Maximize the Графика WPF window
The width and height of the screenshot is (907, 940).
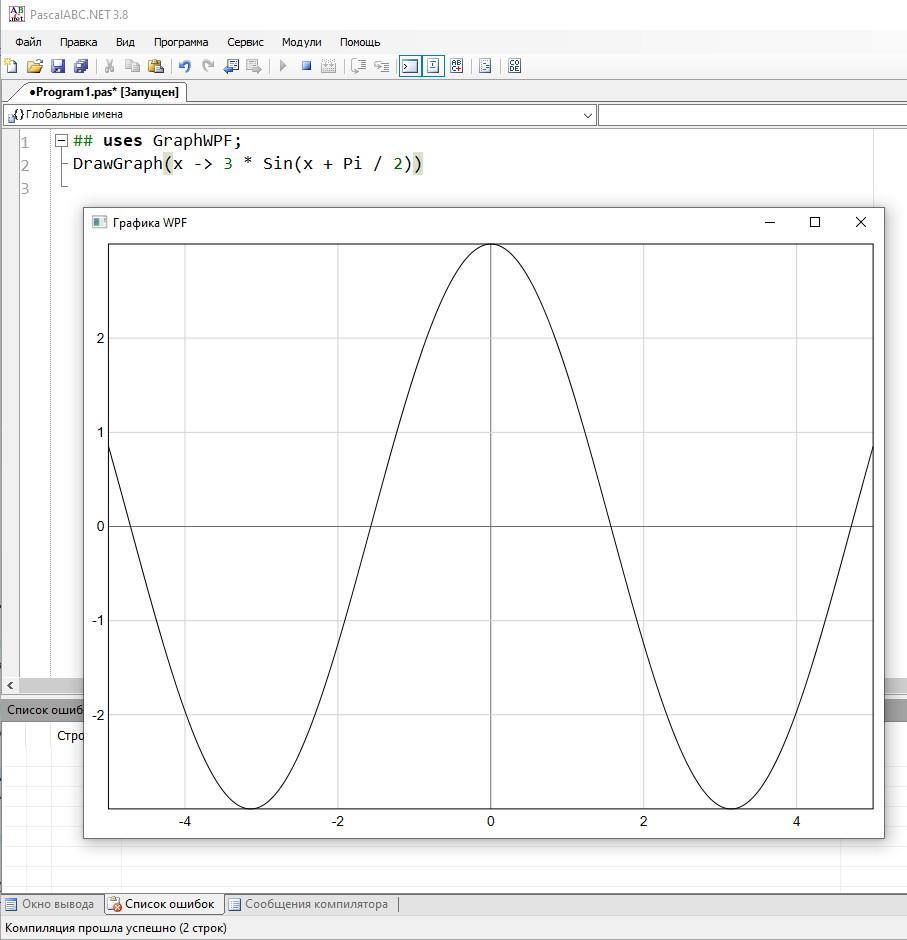tap(815, 222)
